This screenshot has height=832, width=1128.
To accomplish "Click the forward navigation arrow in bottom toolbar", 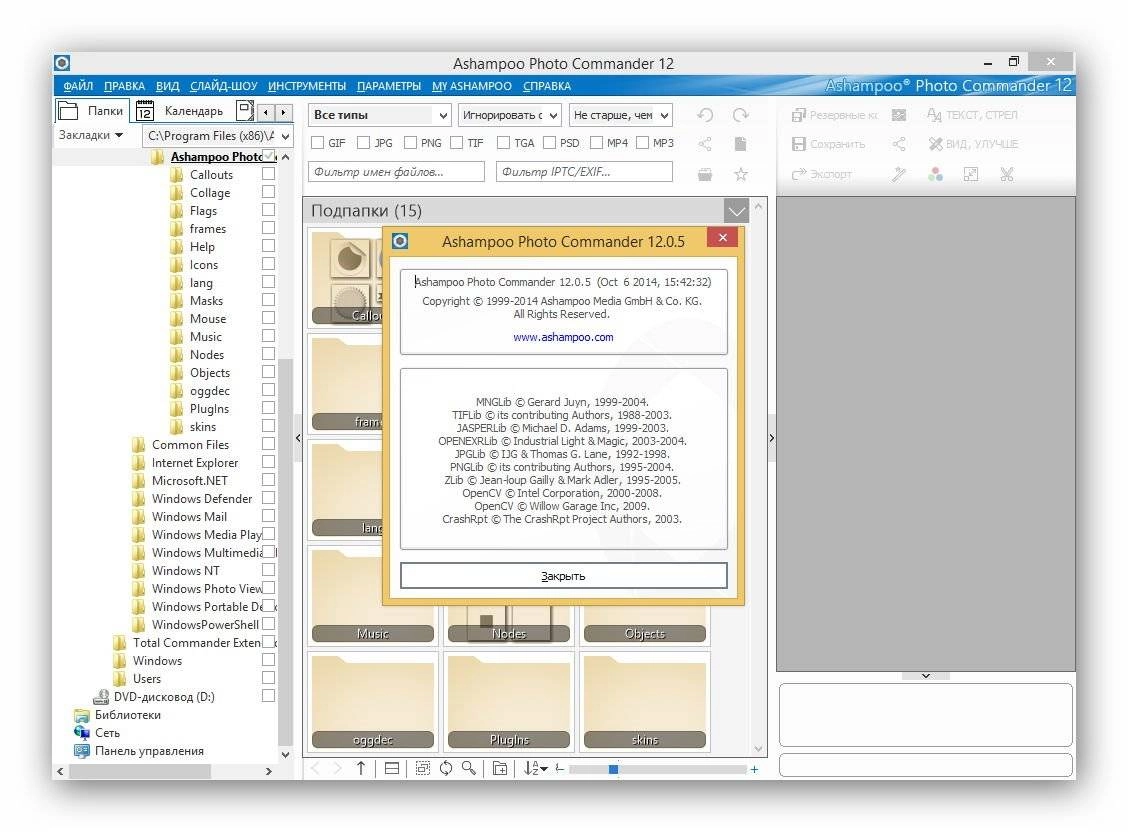I will (336, 769).
